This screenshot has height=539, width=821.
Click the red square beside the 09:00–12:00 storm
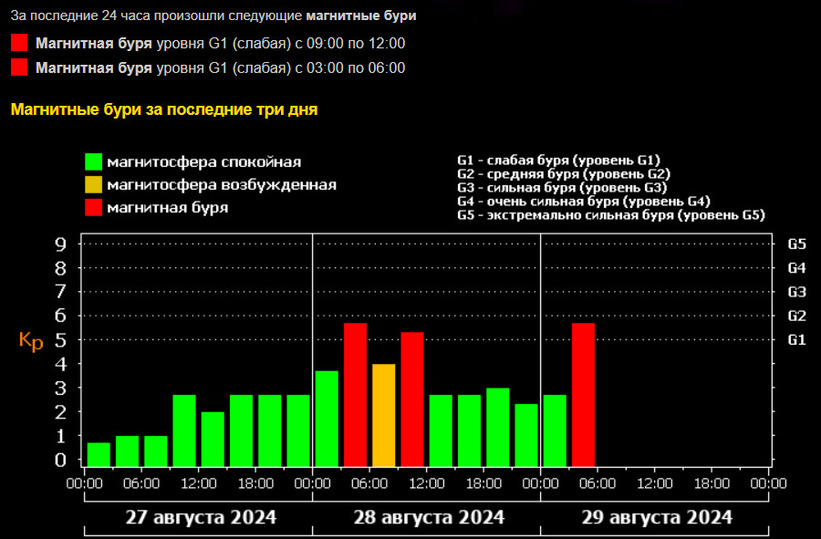click(x=19, y=43)
